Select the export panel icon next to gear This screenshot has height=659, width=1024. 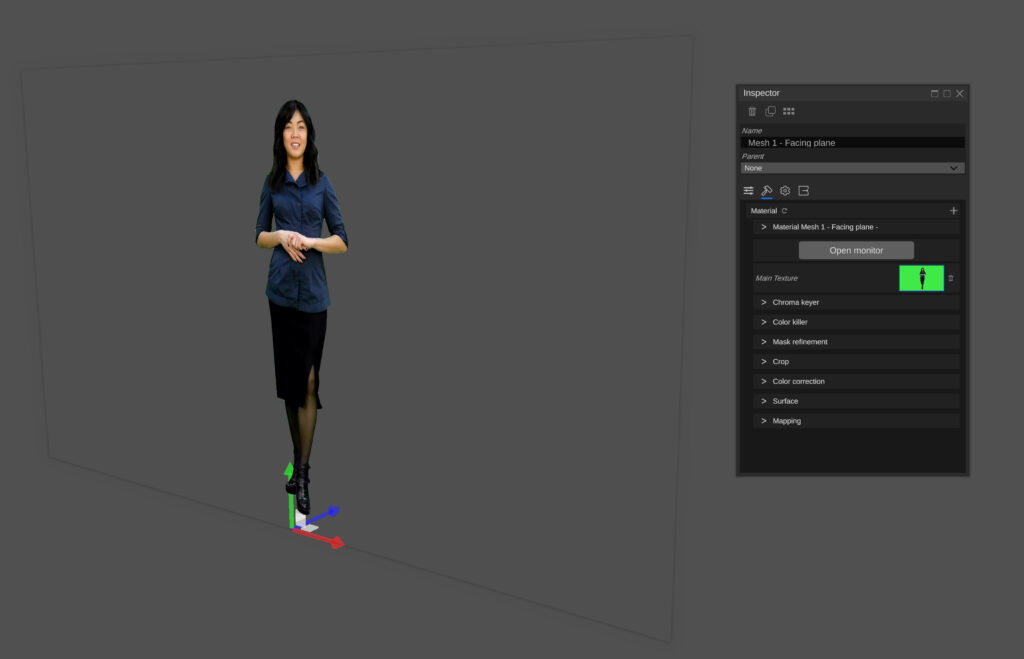[803, 190]
